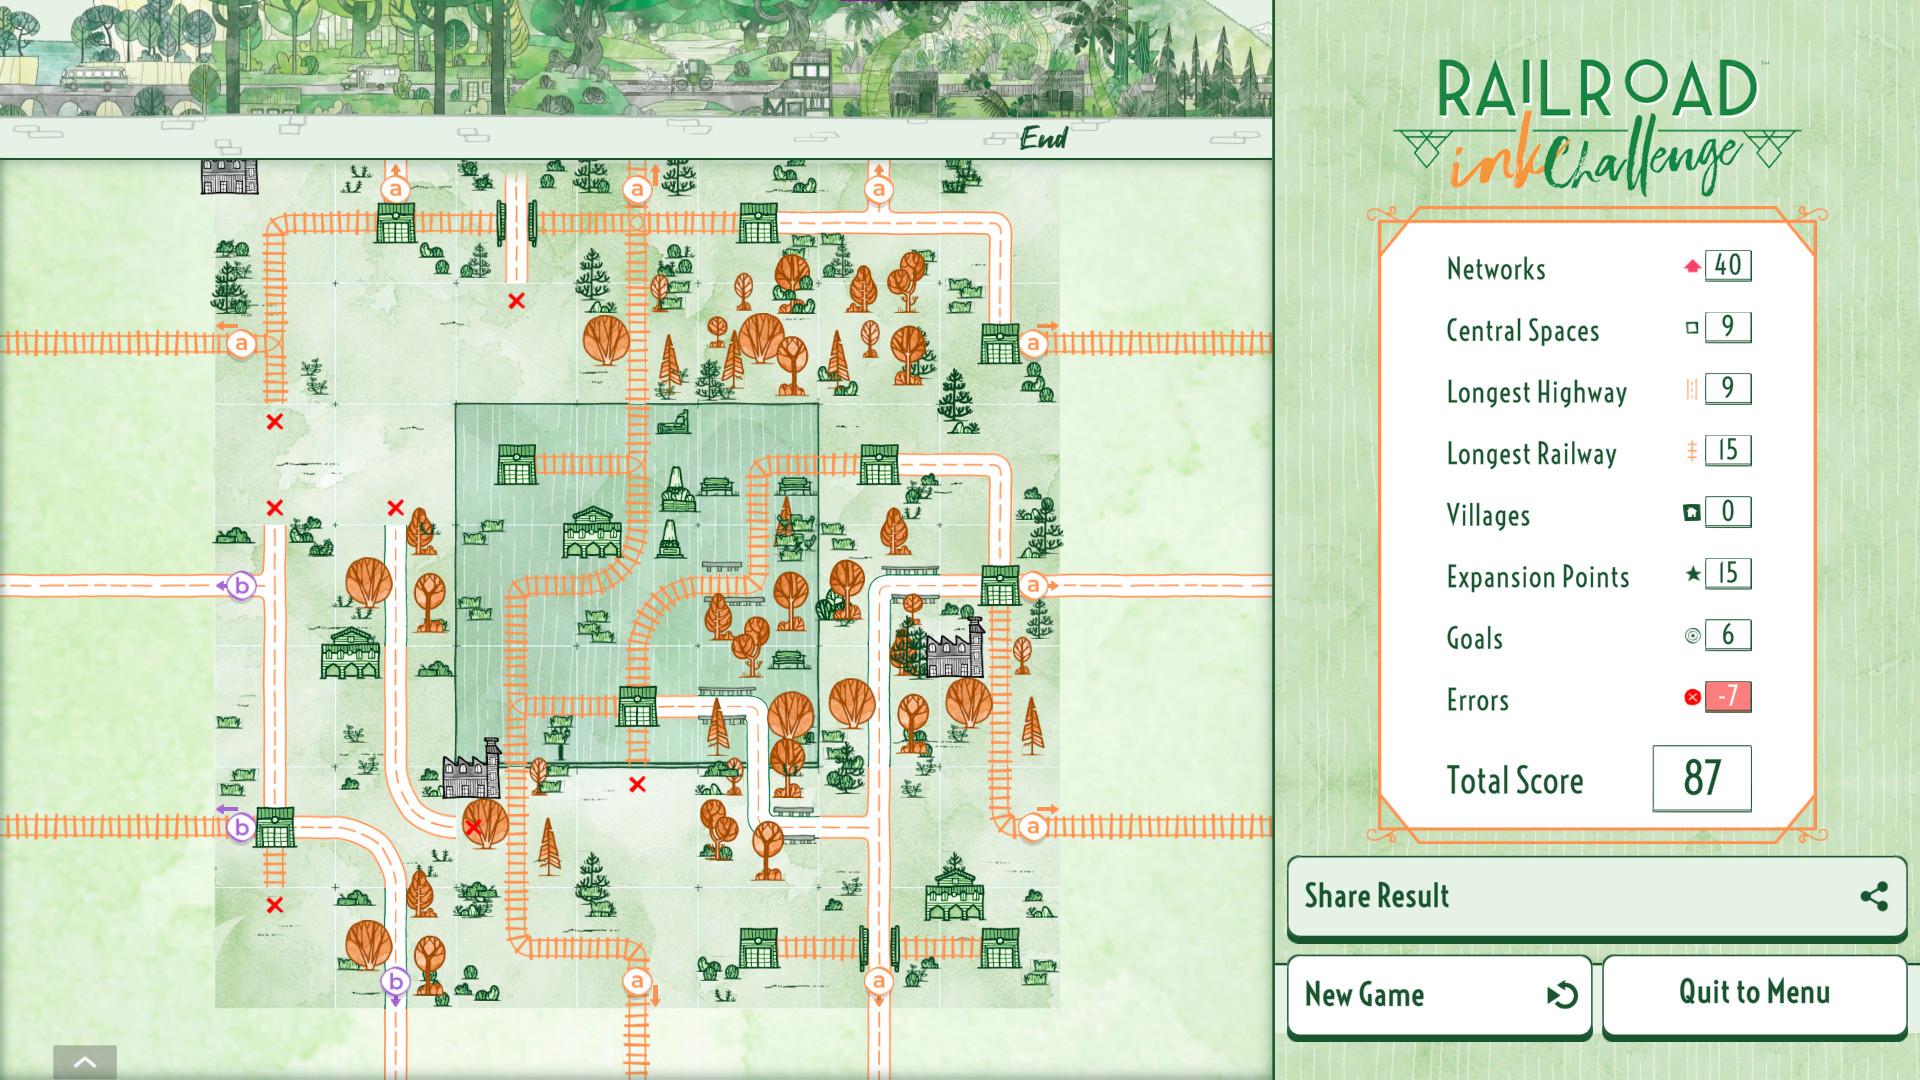Click the Longest Railway icon
This screenshot has height=1080, width=1920.
1692,451
